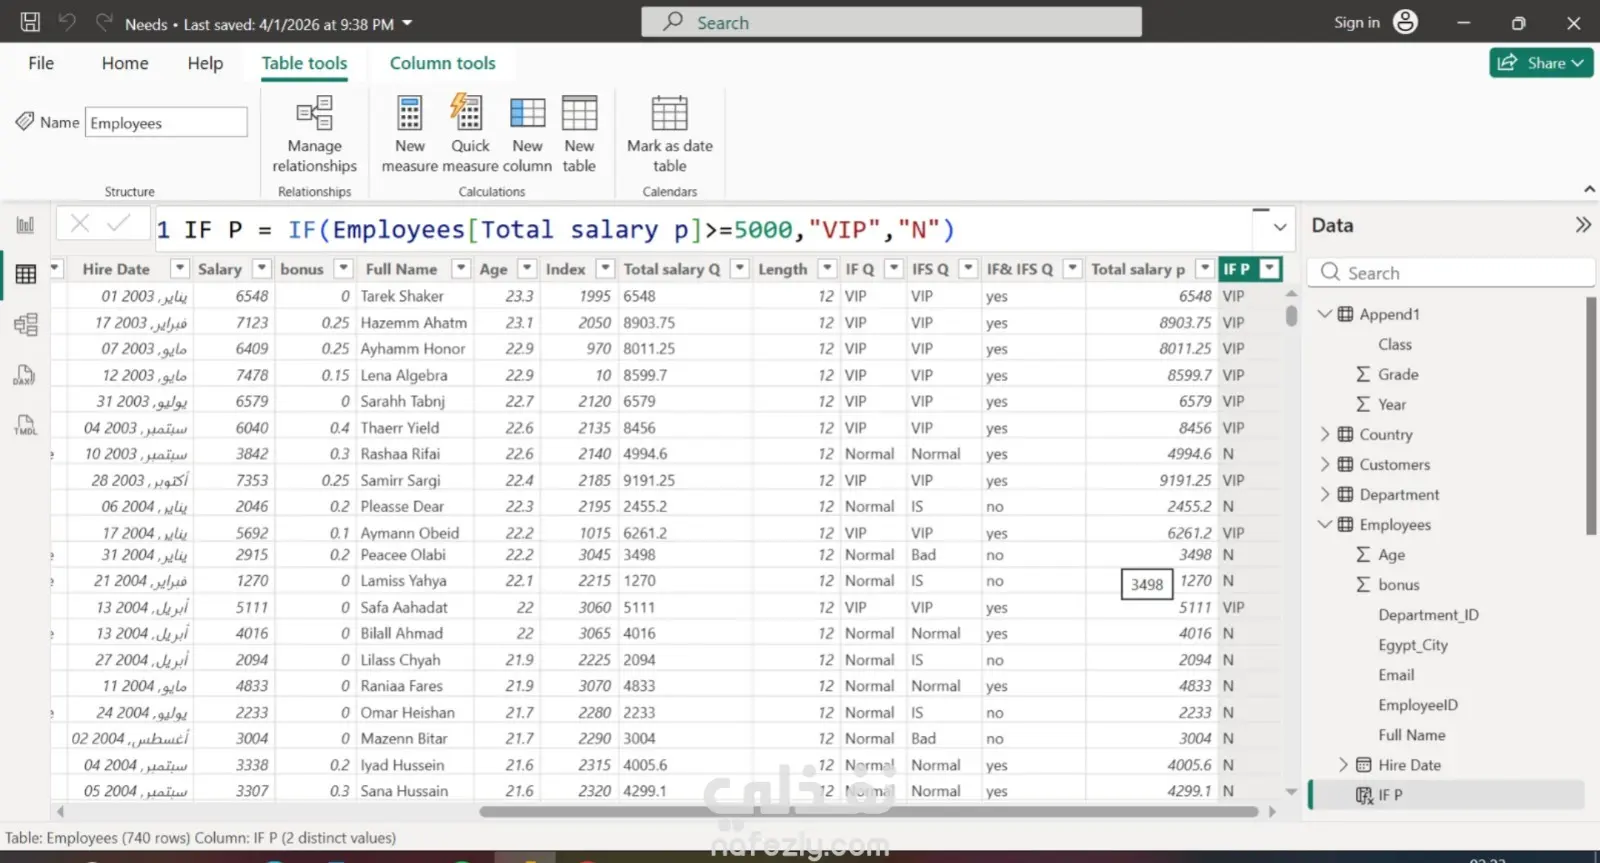Open DAX query view icon
The image size is (1600, 863).
(25, 375)
